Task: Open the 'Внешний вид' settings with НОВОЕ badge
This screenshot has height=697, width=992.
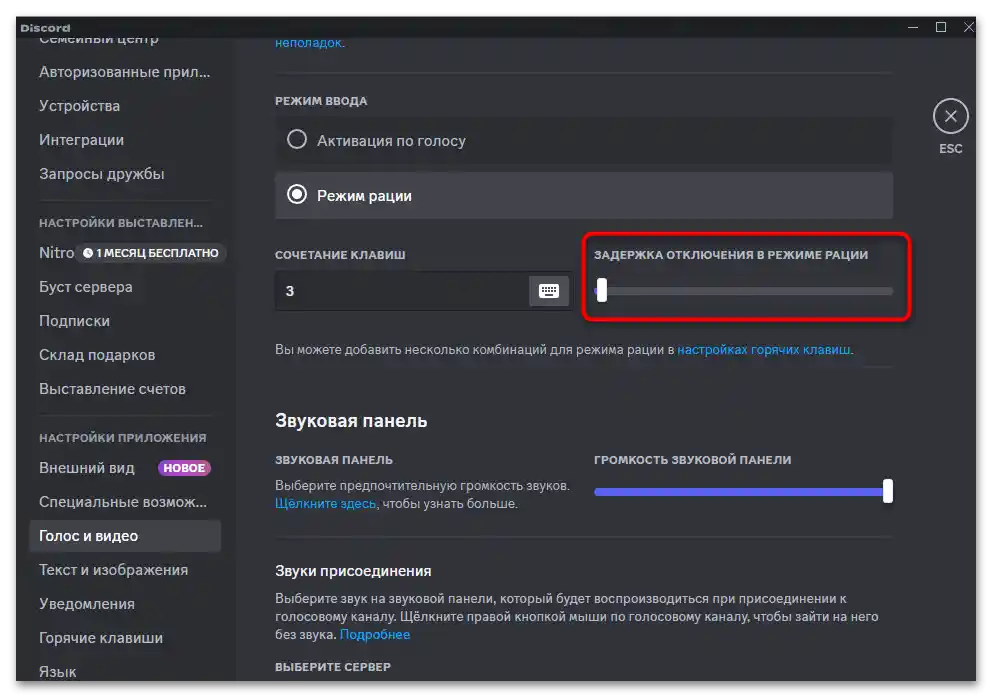Action: [89, 467]
